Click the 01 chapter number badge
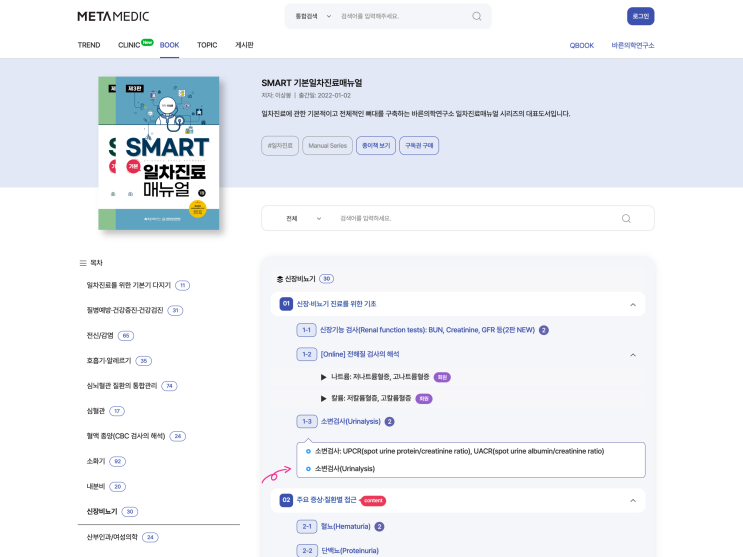Image resolution: width=743 pixels, height=557 pixels. [x=286, y=304]
